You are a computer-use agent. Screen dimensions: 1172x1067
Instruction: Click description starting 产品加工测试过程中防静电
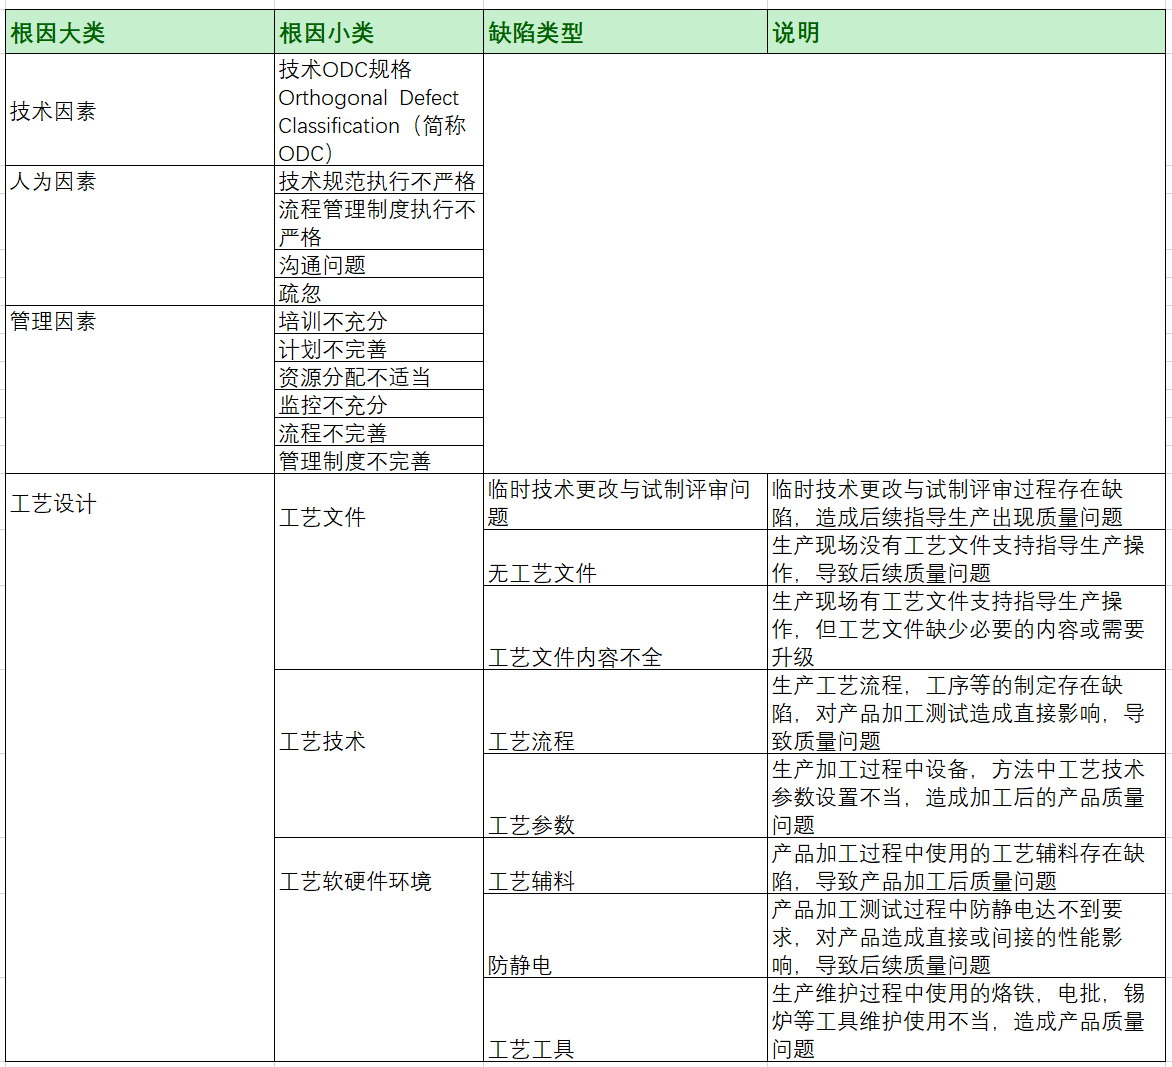point(966,935)
